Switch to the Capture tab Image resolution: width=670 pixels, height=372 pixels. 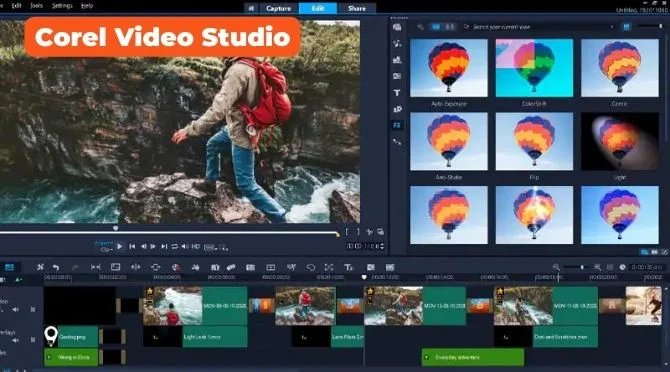(x=278, y=8)
